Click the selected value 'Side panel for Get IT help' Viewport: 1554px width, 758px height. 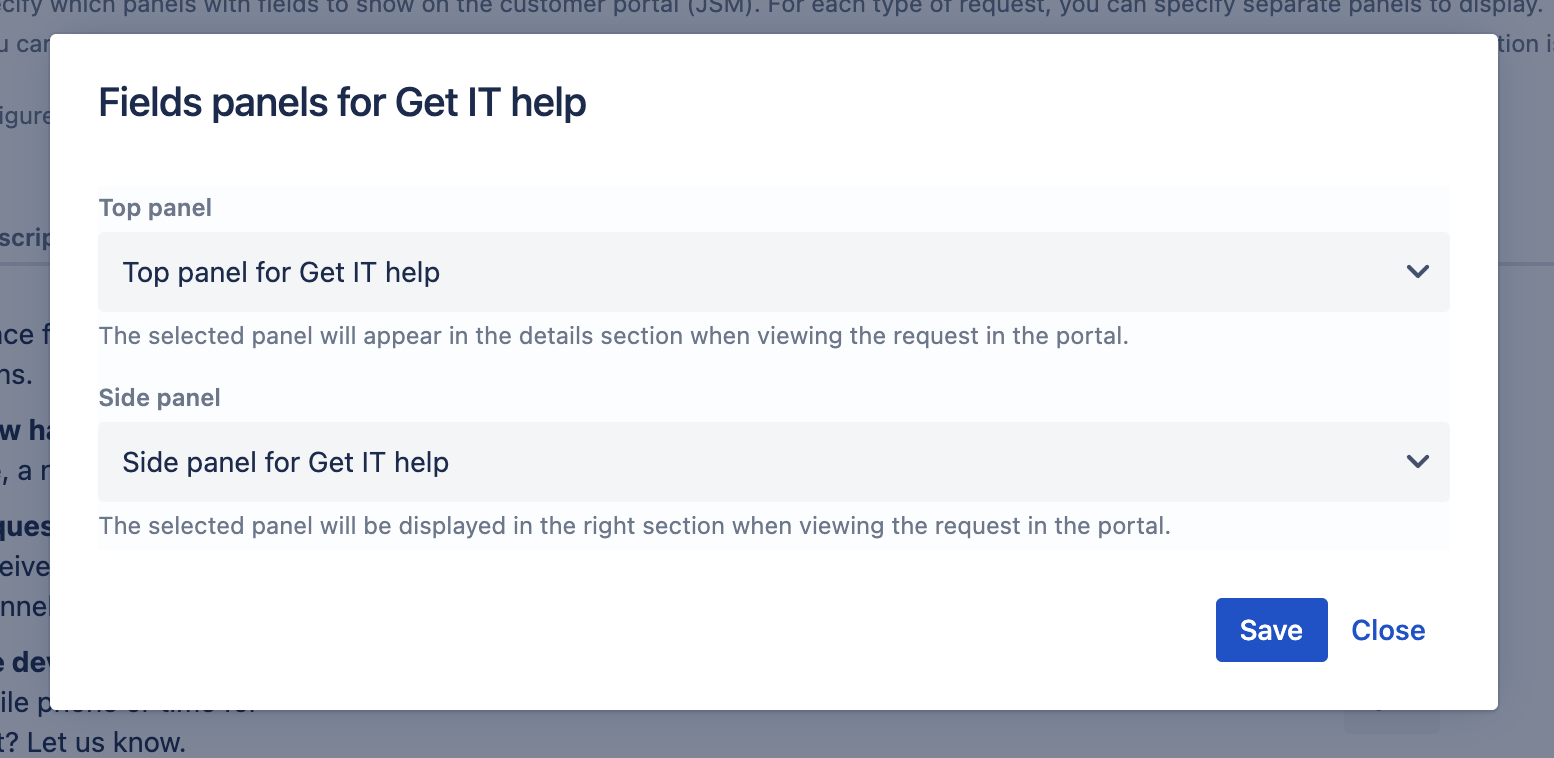tap(285, 462)
